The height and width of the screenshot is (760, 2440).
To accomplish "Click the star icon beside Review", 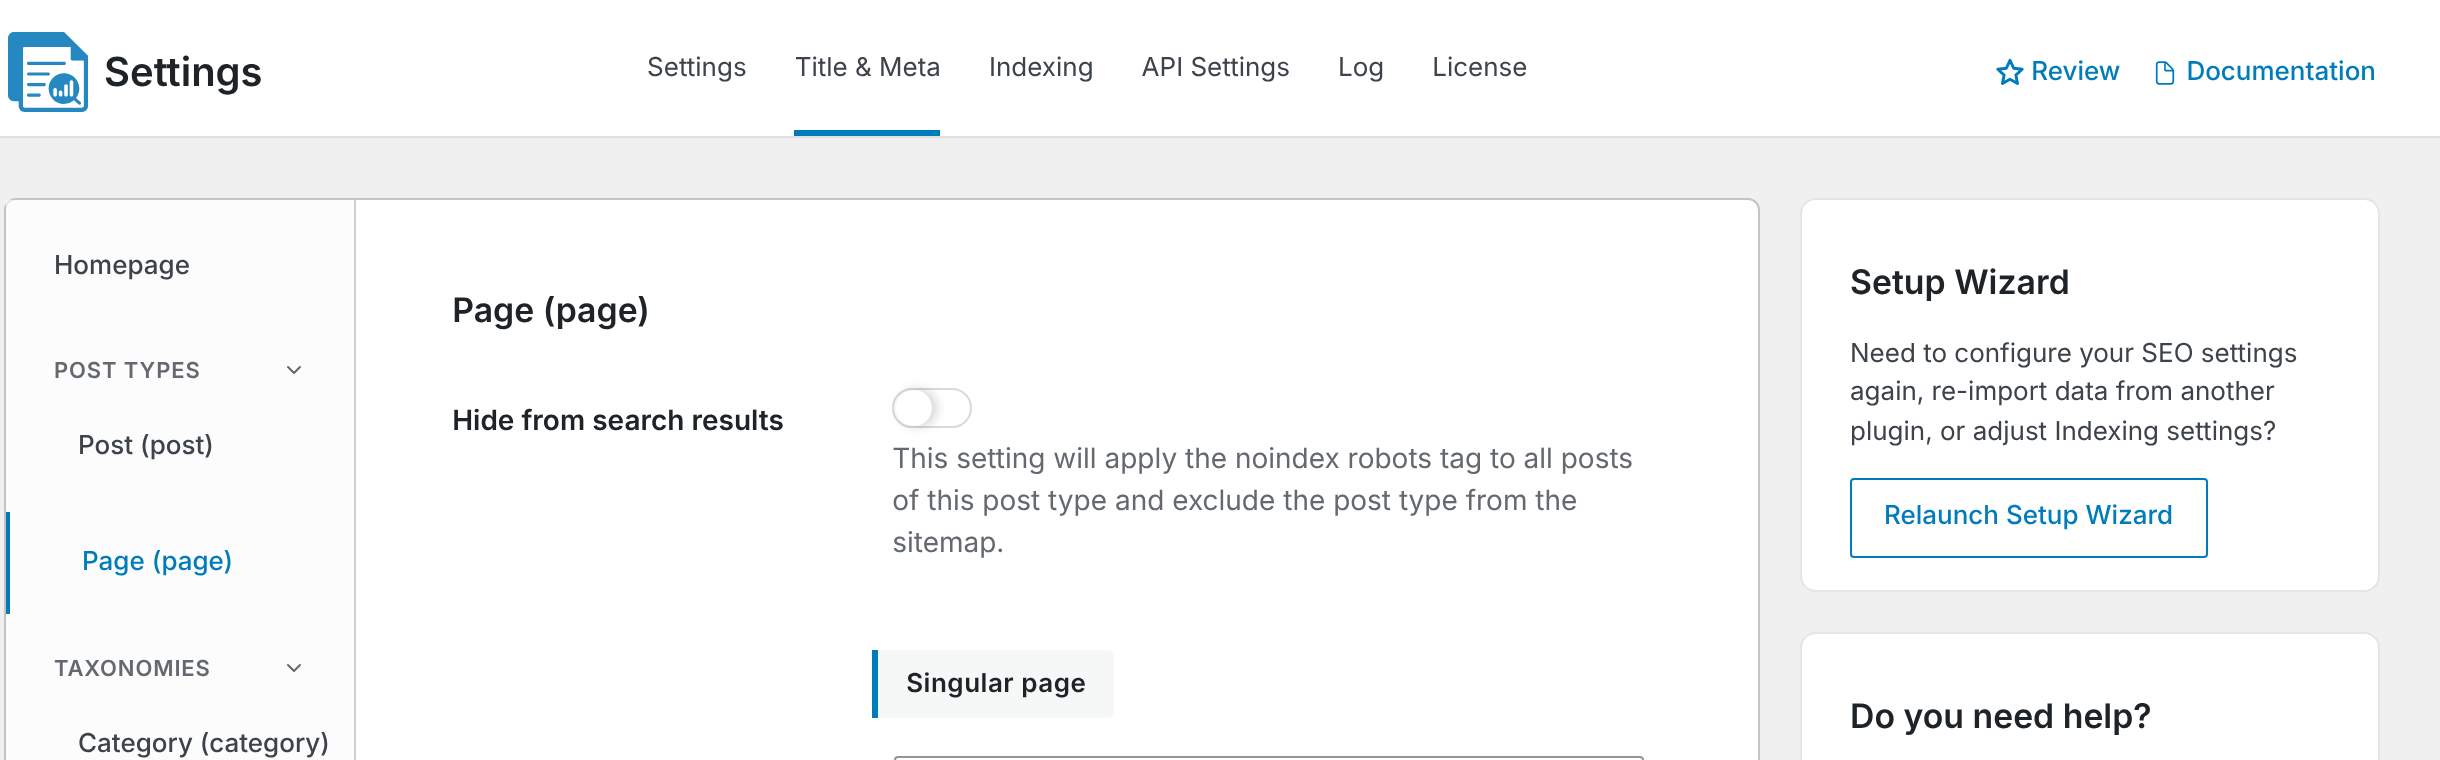I will [x=2009, y=72].
